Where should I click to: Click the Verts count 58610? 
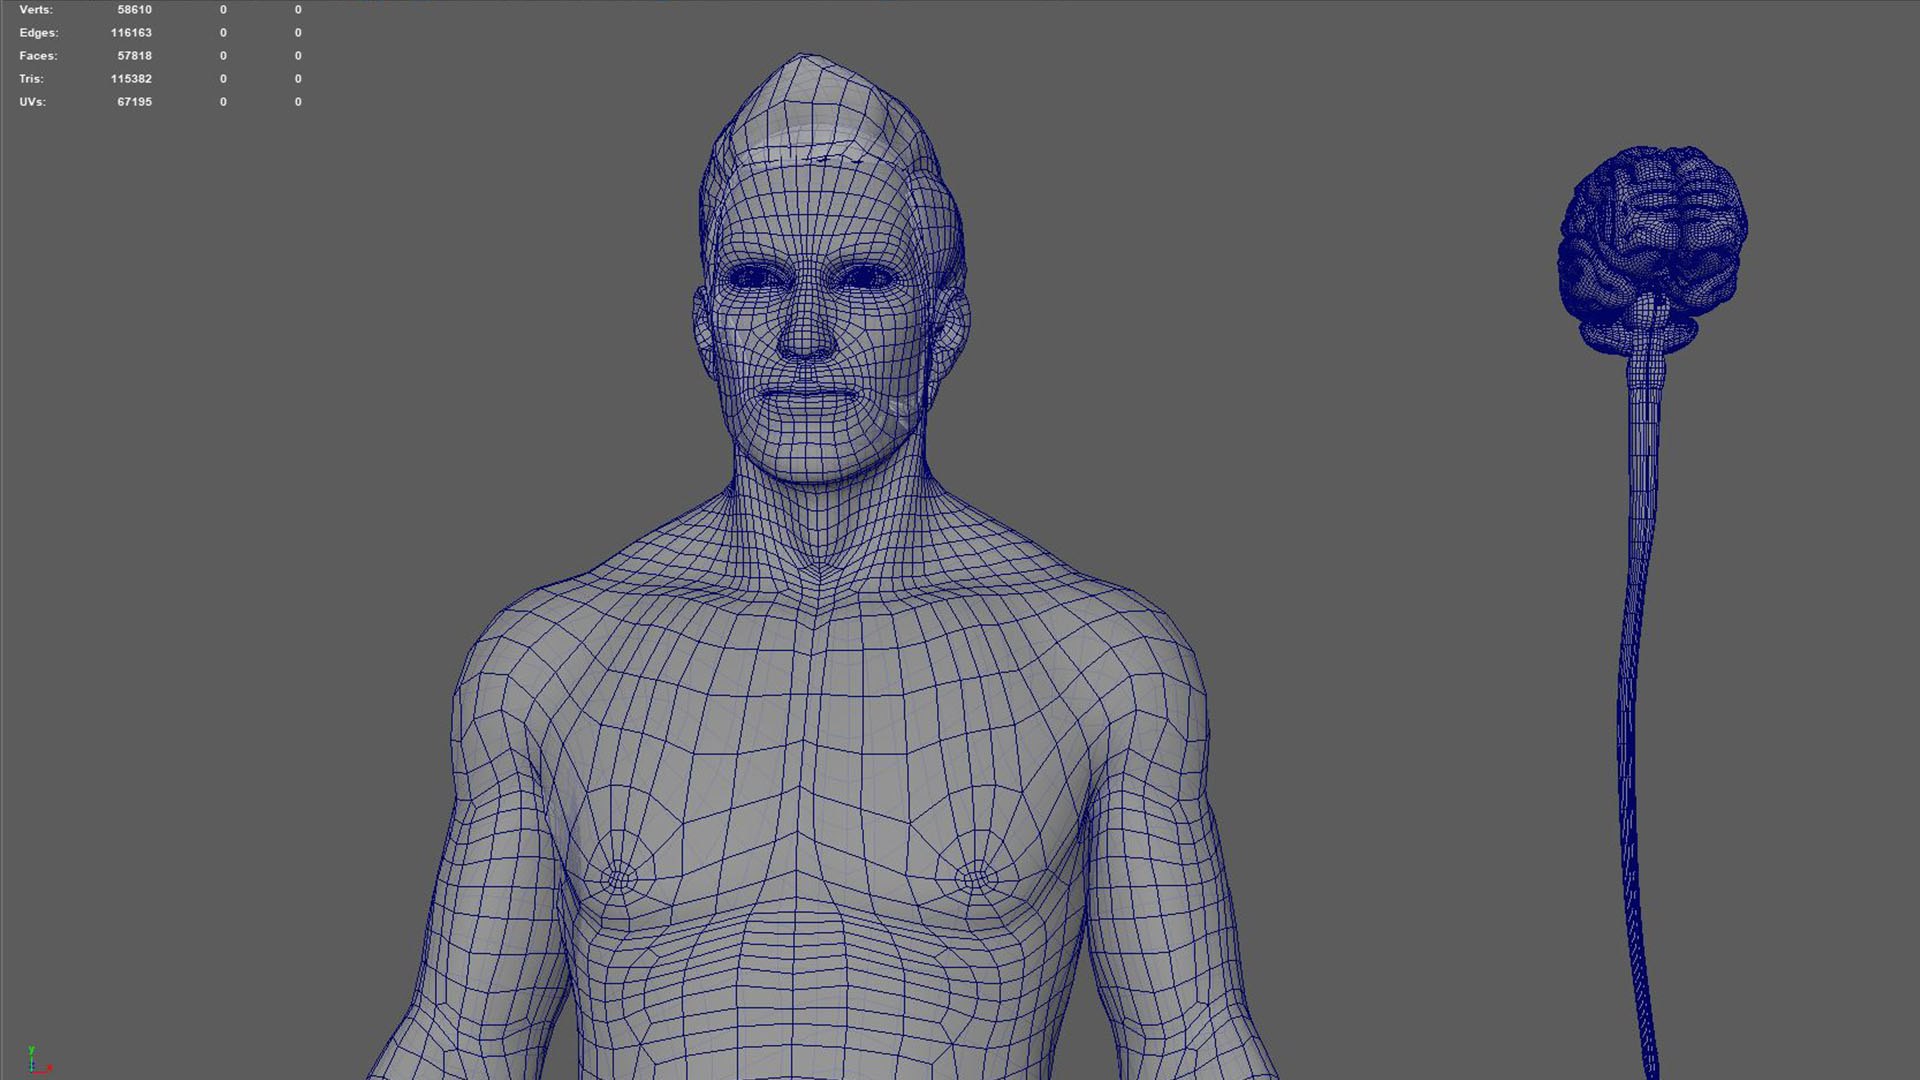coord(134,10)
